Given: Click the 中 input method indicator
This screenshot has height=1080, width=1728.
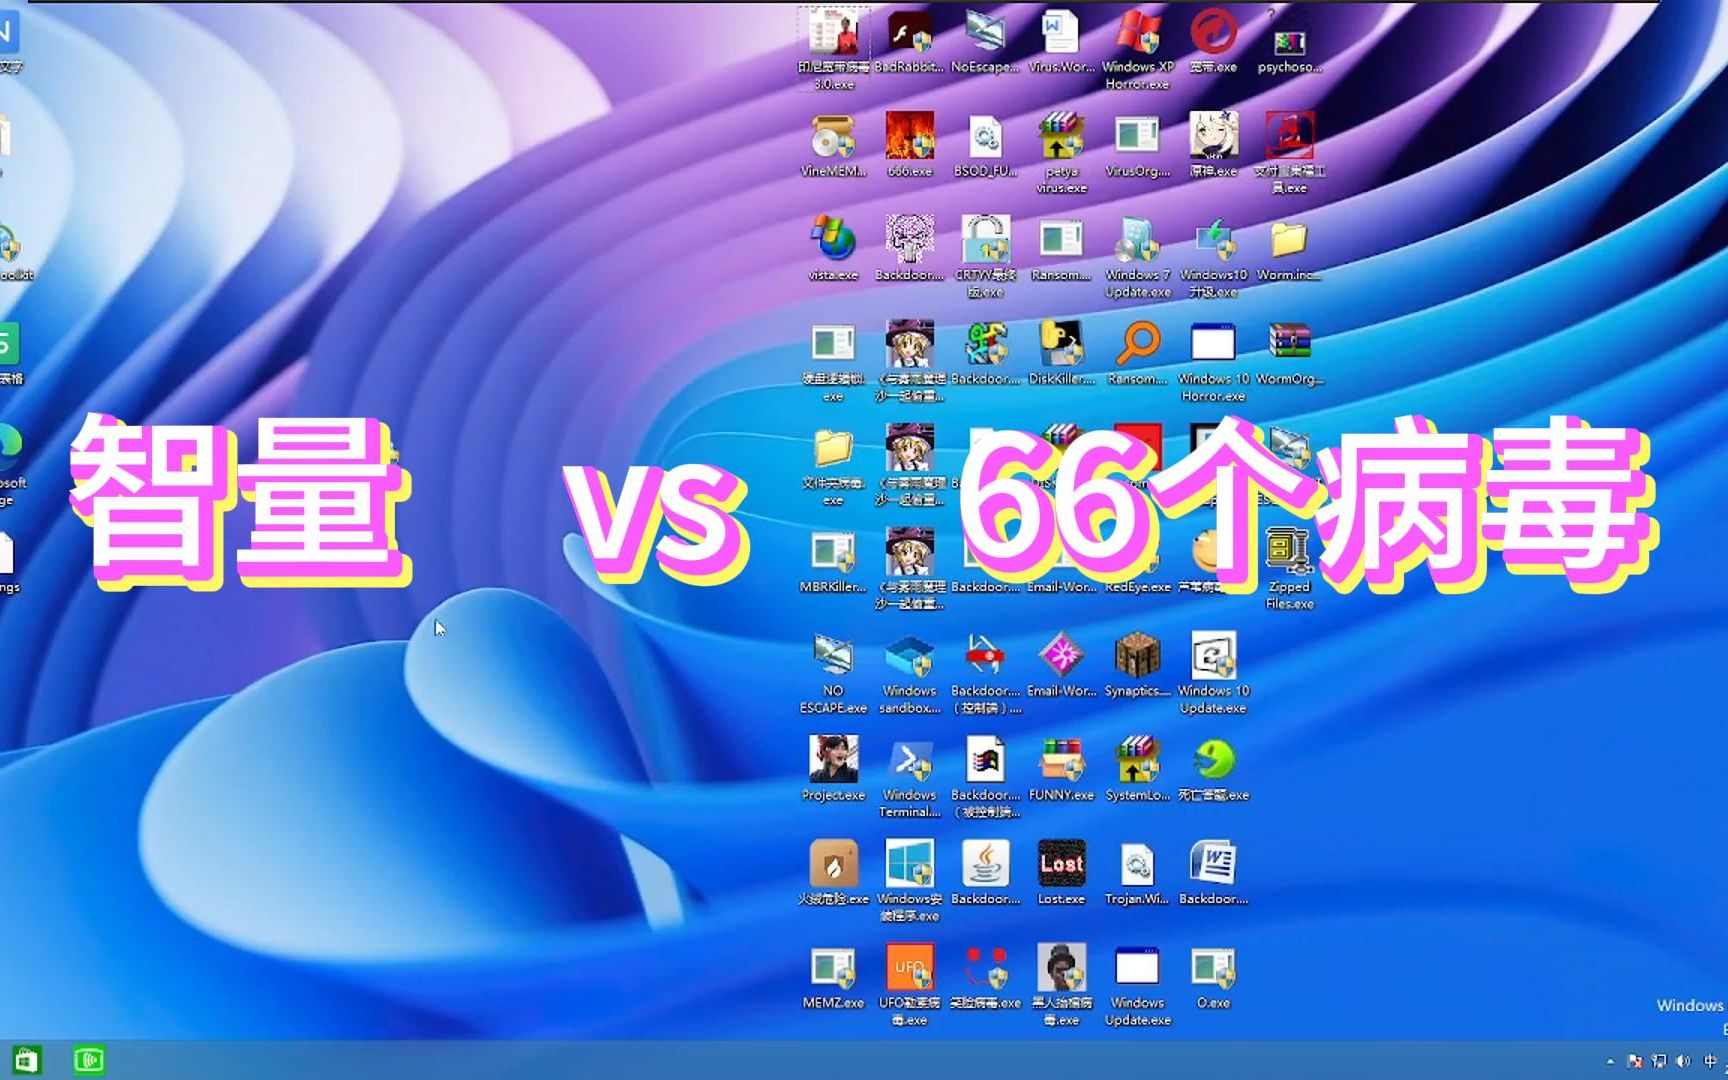Looking at the screenshot, I should (1710, 1061).
